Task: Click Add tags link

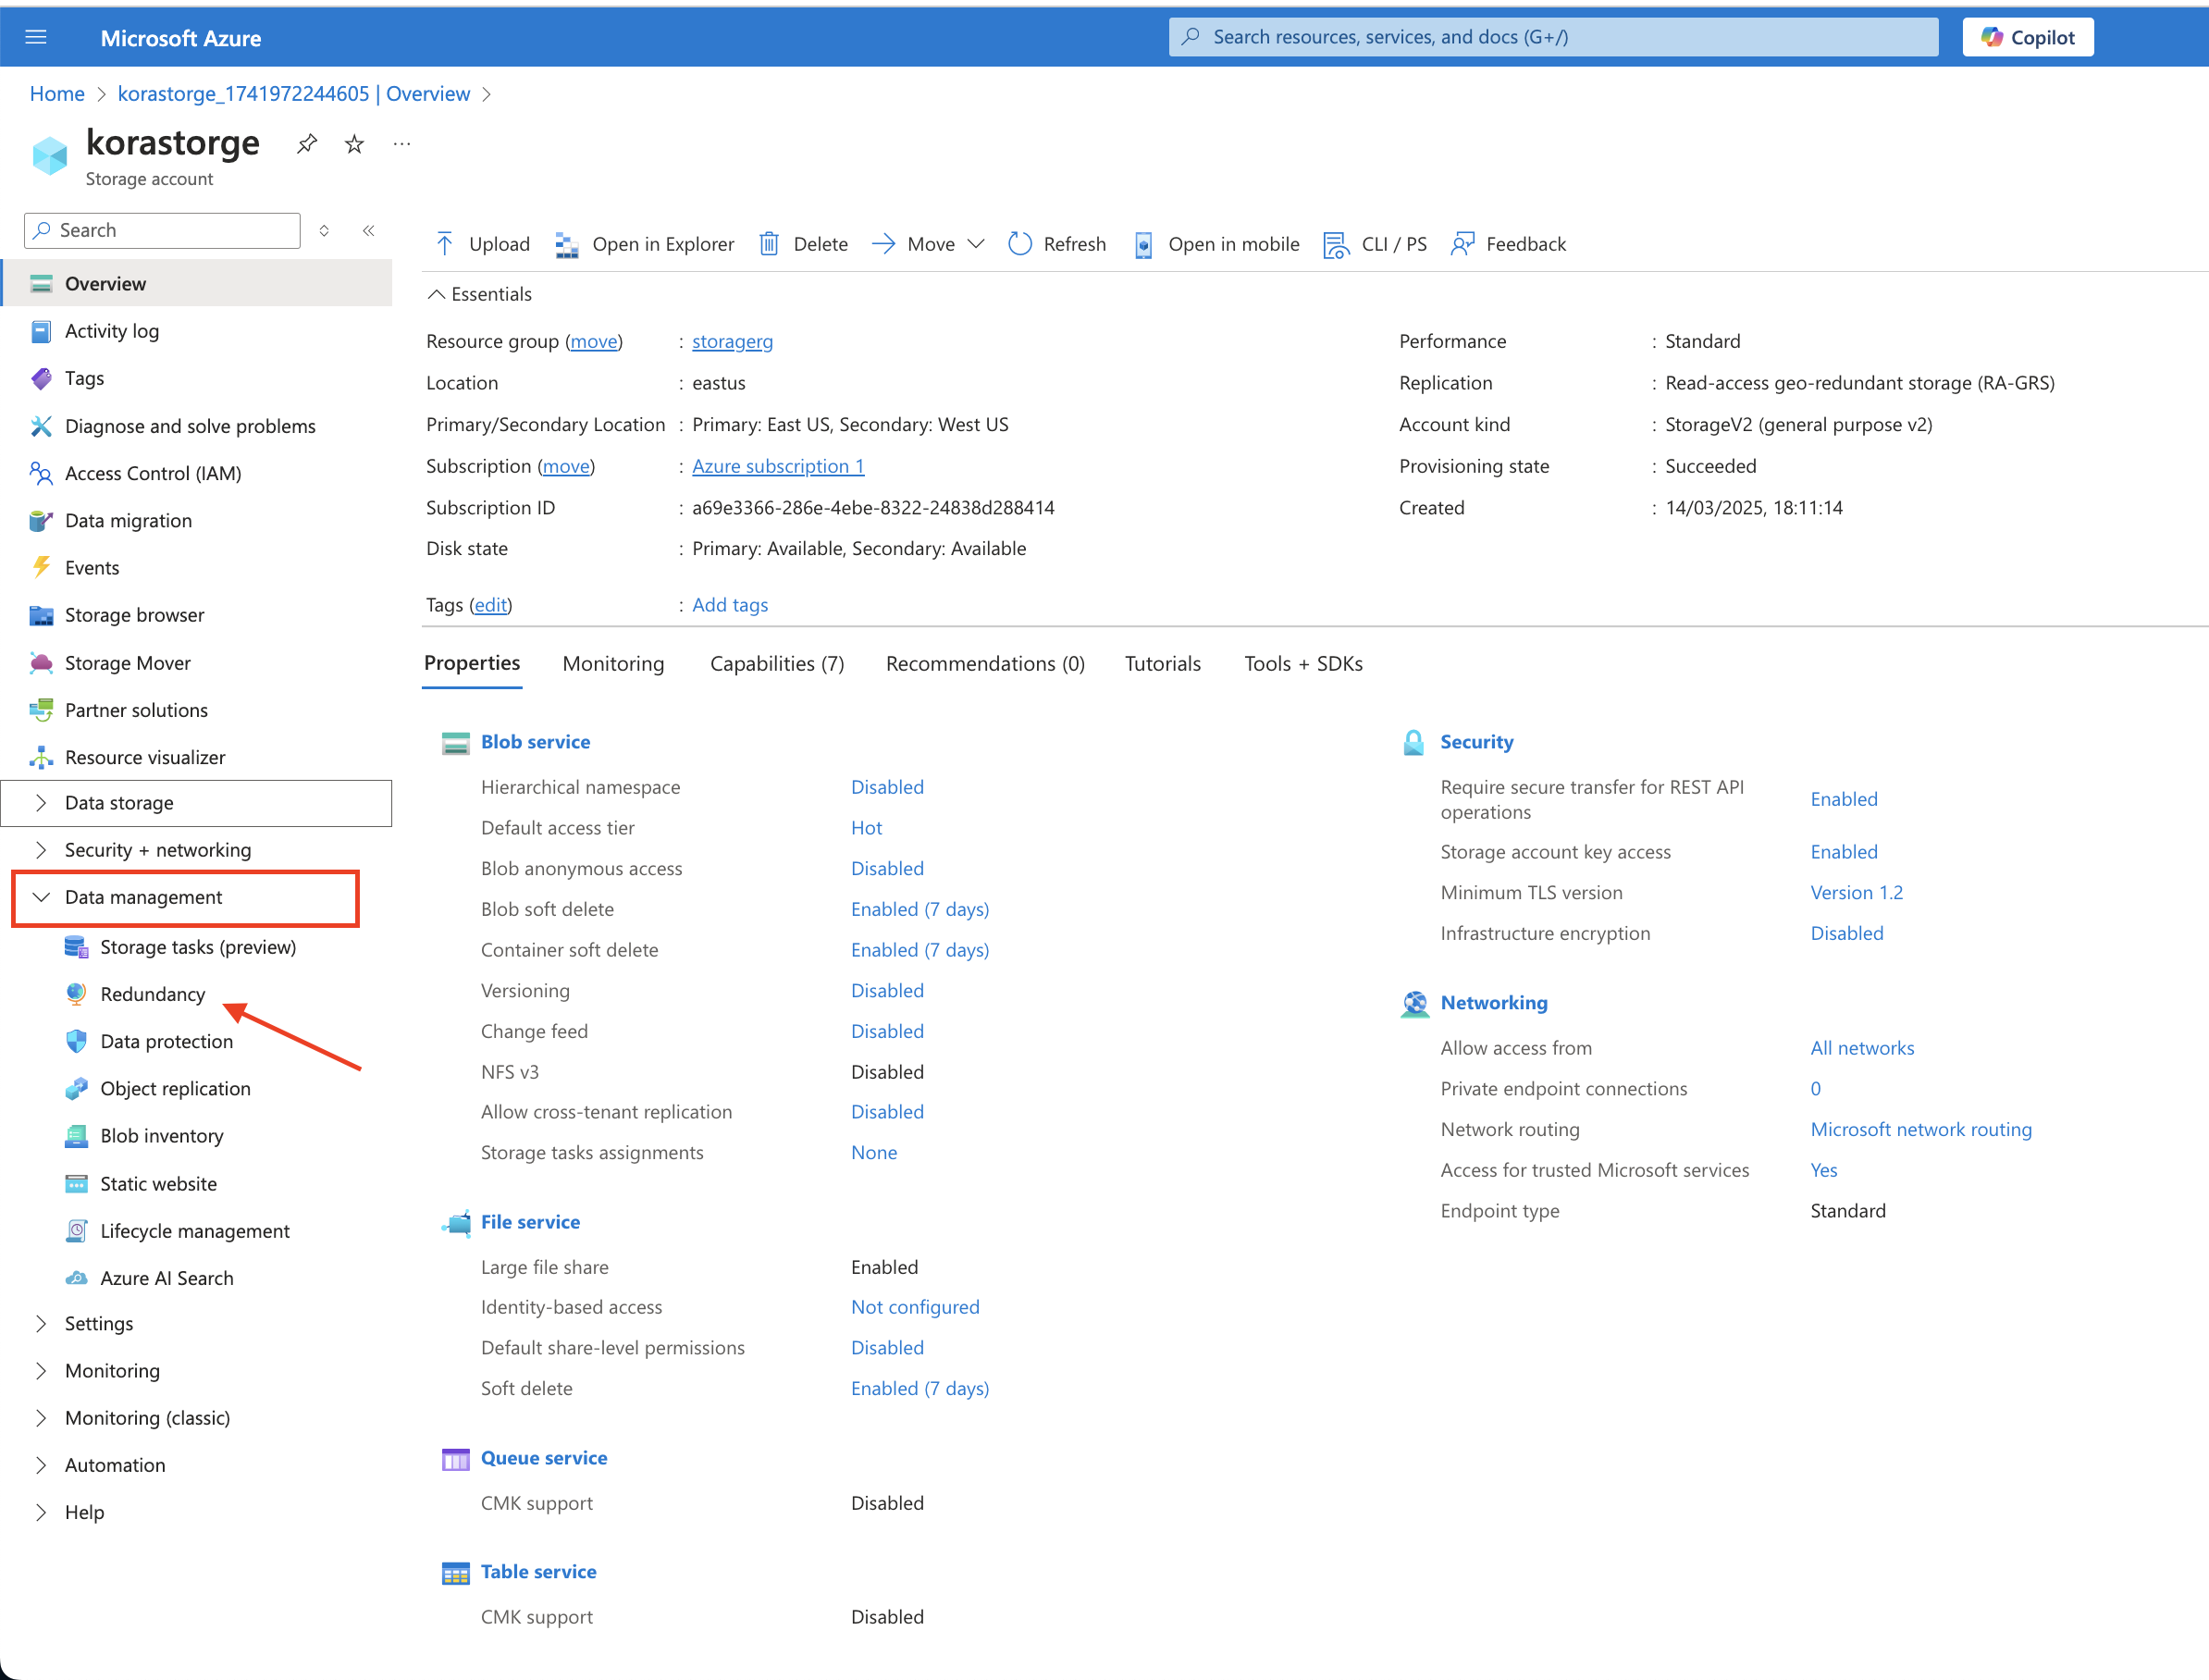Action: pyautogui.click(x=730, y=605)
